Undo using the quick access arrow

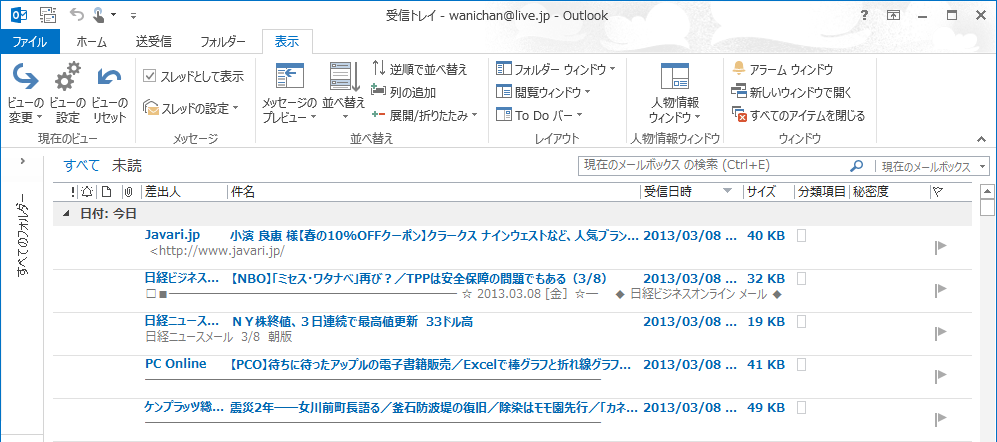coord(76,14)
